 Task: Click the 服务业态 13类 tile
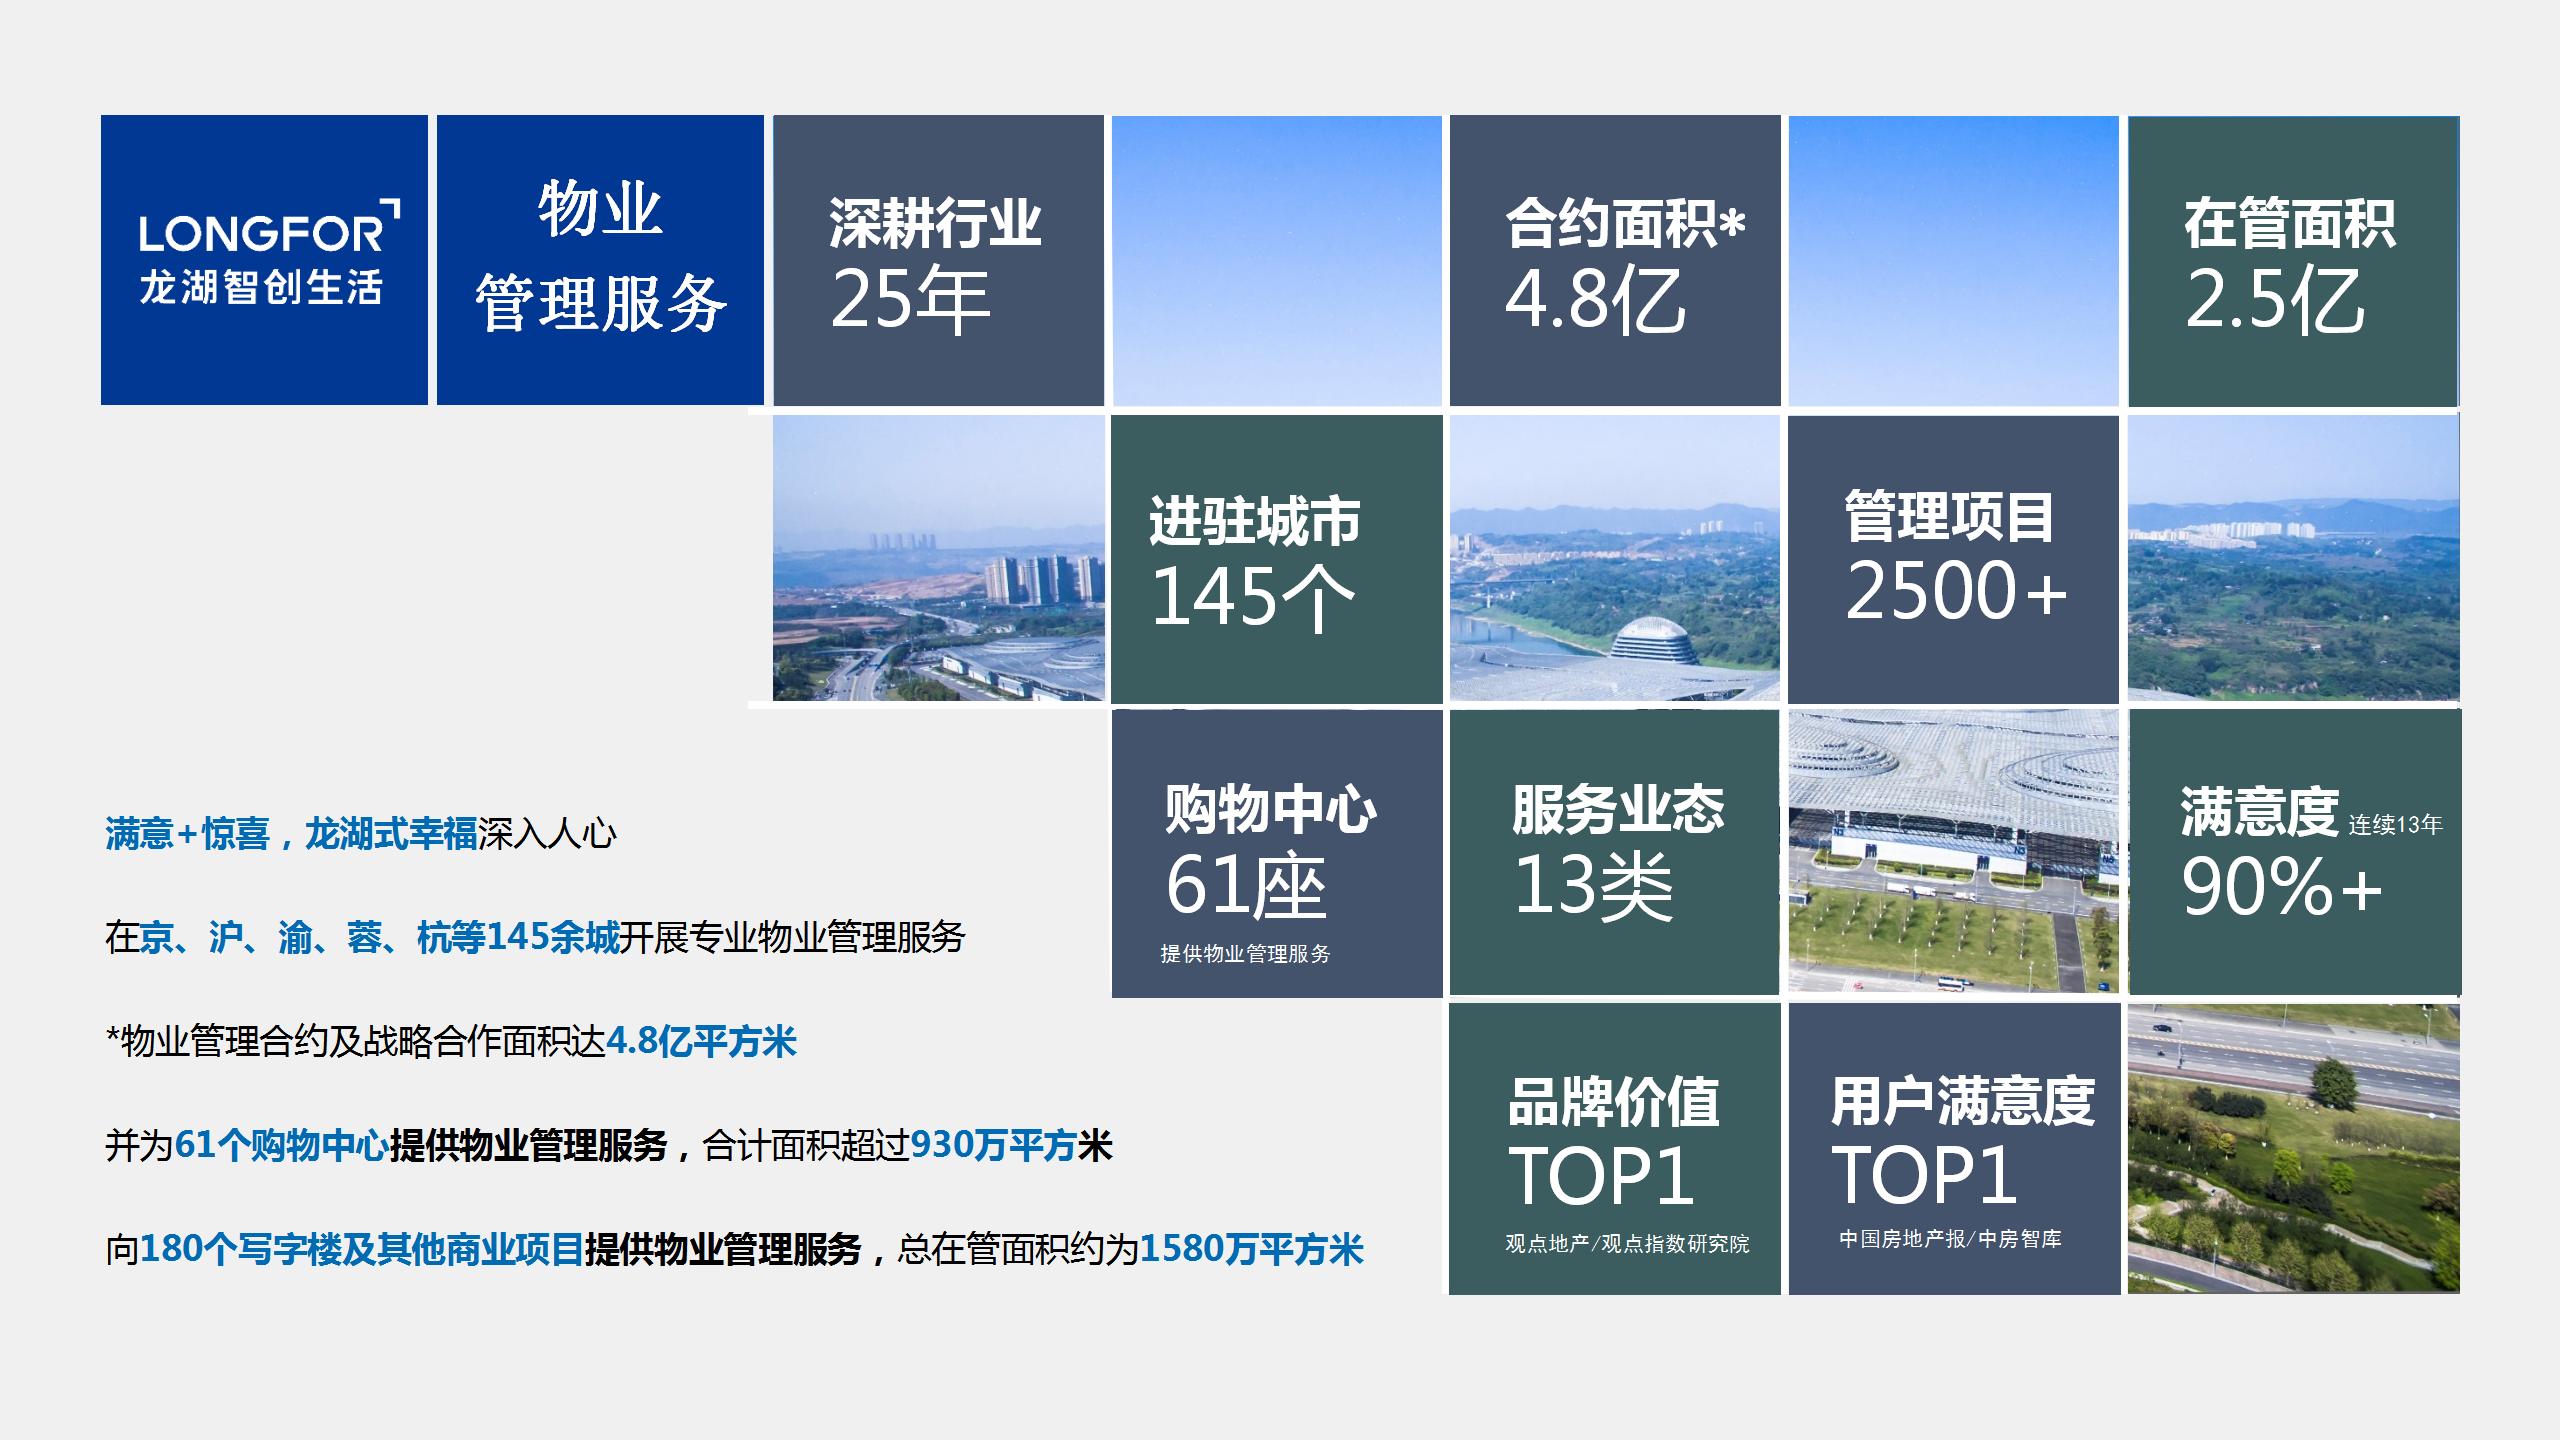[x=1614, y=852]
